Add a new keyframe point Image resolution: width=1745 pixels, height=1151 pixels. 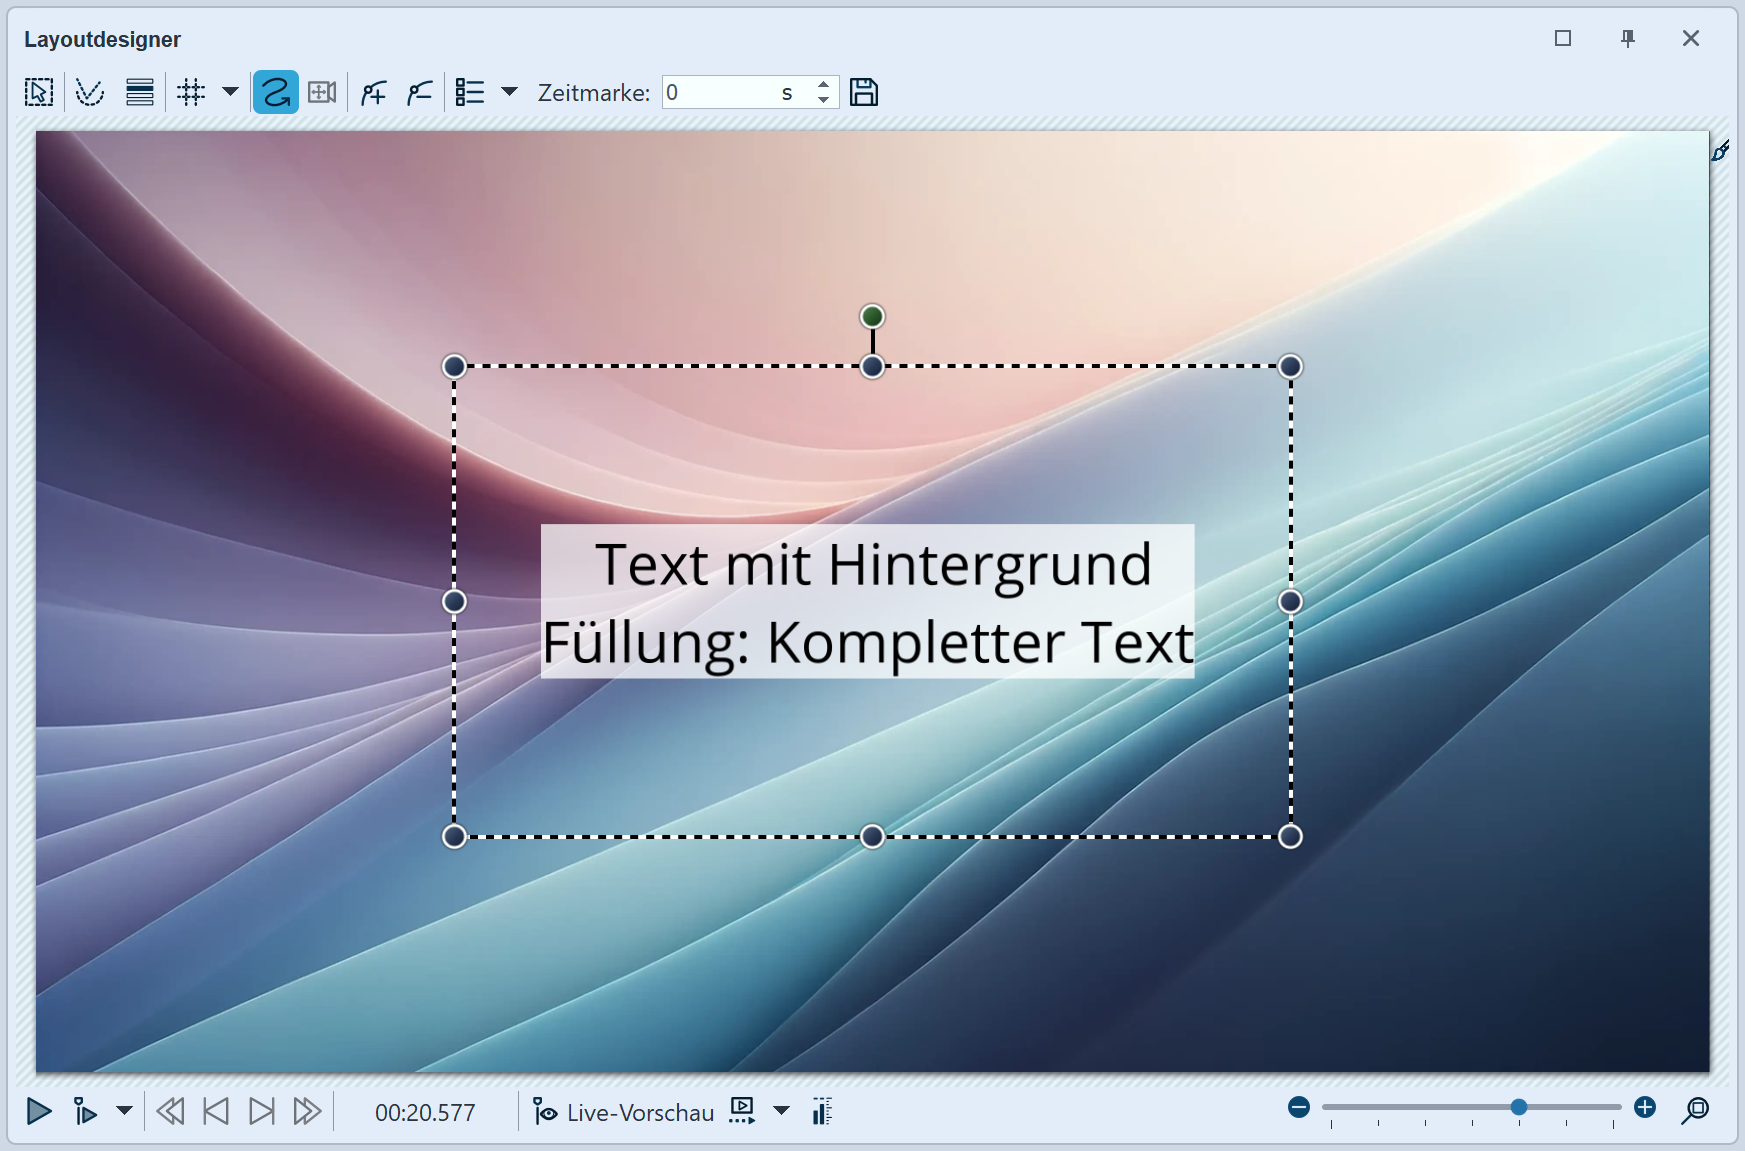pos(372,92)
